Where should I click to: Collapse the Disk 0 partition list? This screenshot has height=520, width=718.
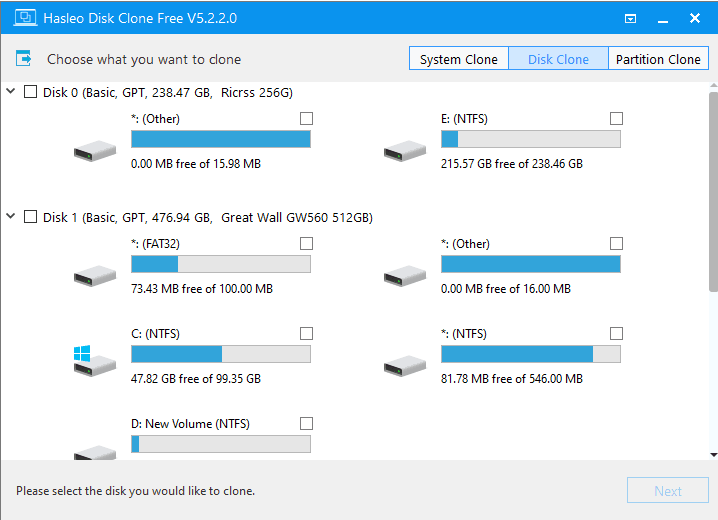click(11, 91)
